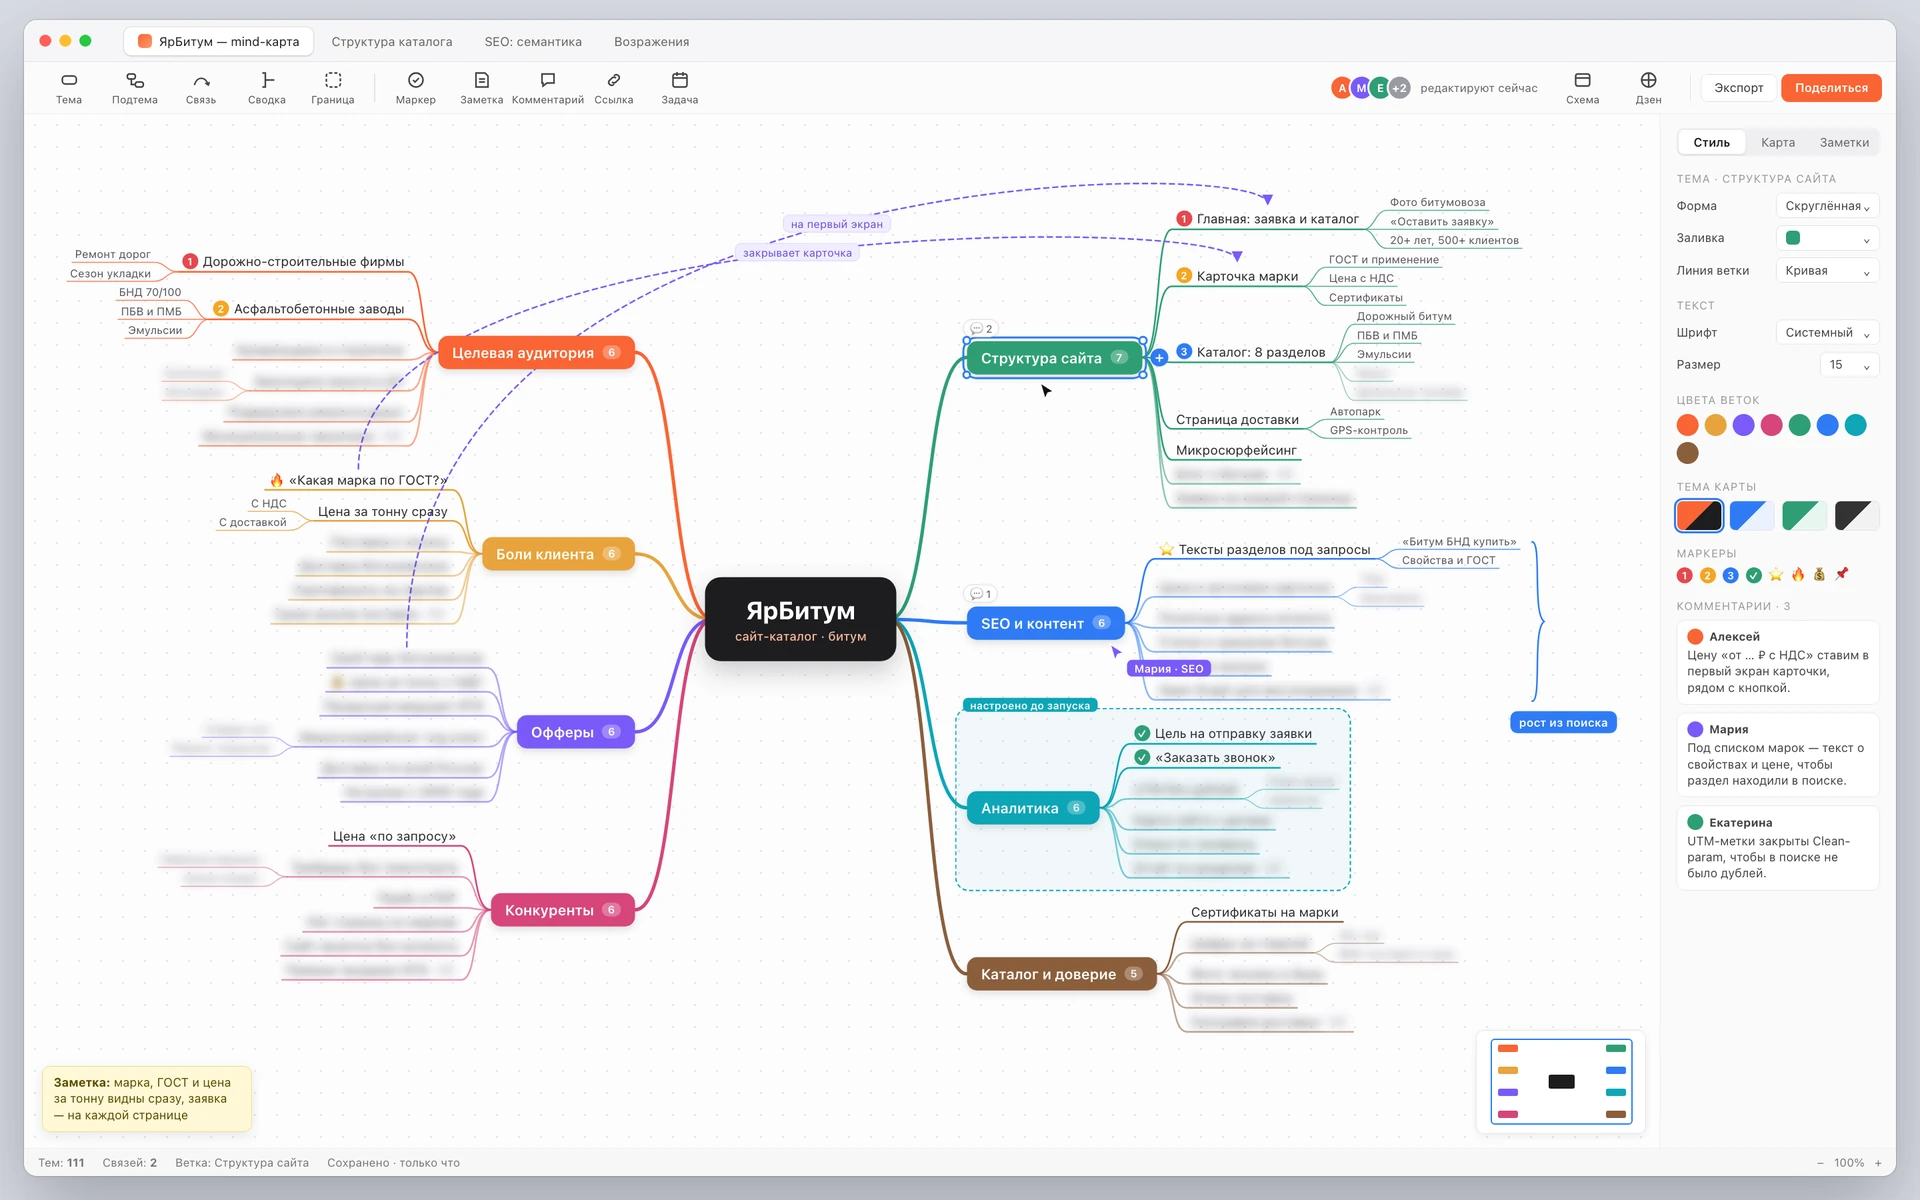The height and width of the screenshot is (1200, 1920).
Task: Choose the brown branch color swatch
Action: coord(1687,453)
